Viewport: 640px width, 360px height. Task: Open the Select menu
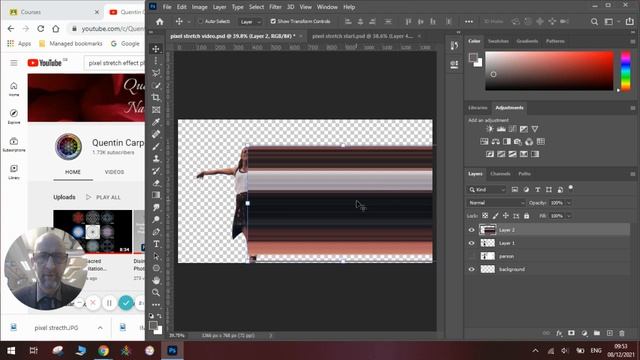point(256,7)
